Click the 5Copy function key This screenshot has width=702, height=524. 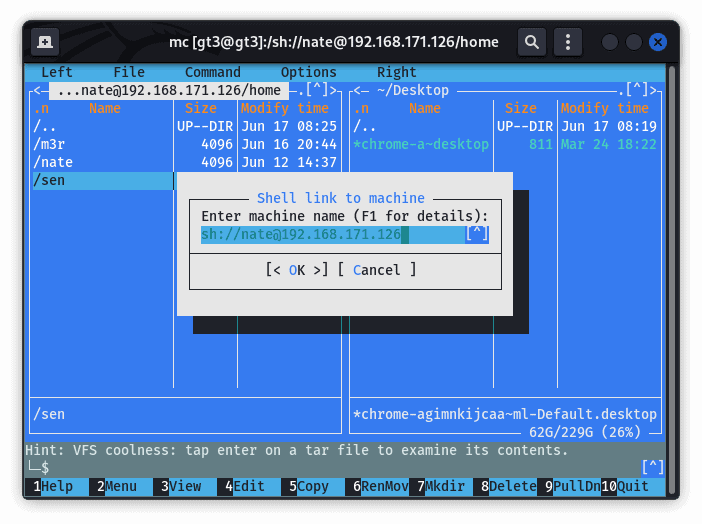(313, 486)
